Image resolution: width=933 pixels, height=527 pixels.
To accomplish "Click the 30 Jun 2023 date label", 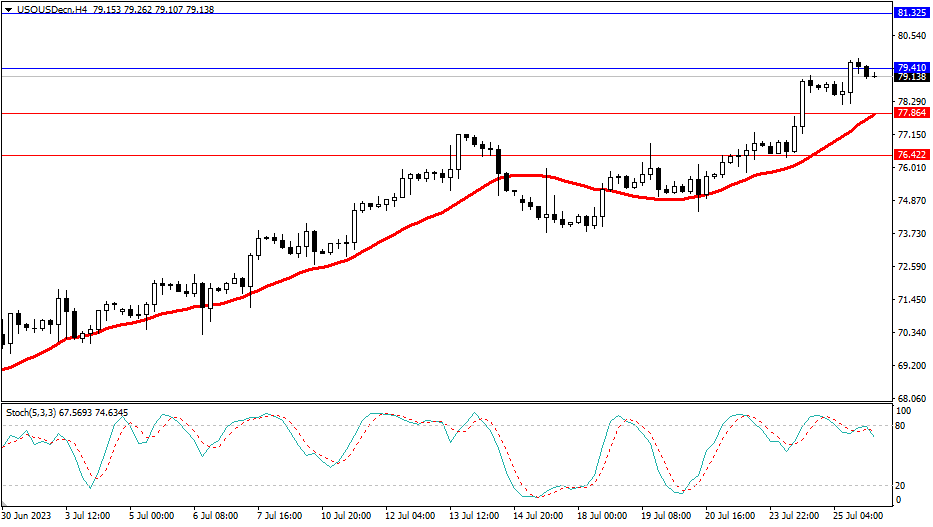I will pos(28,516).
